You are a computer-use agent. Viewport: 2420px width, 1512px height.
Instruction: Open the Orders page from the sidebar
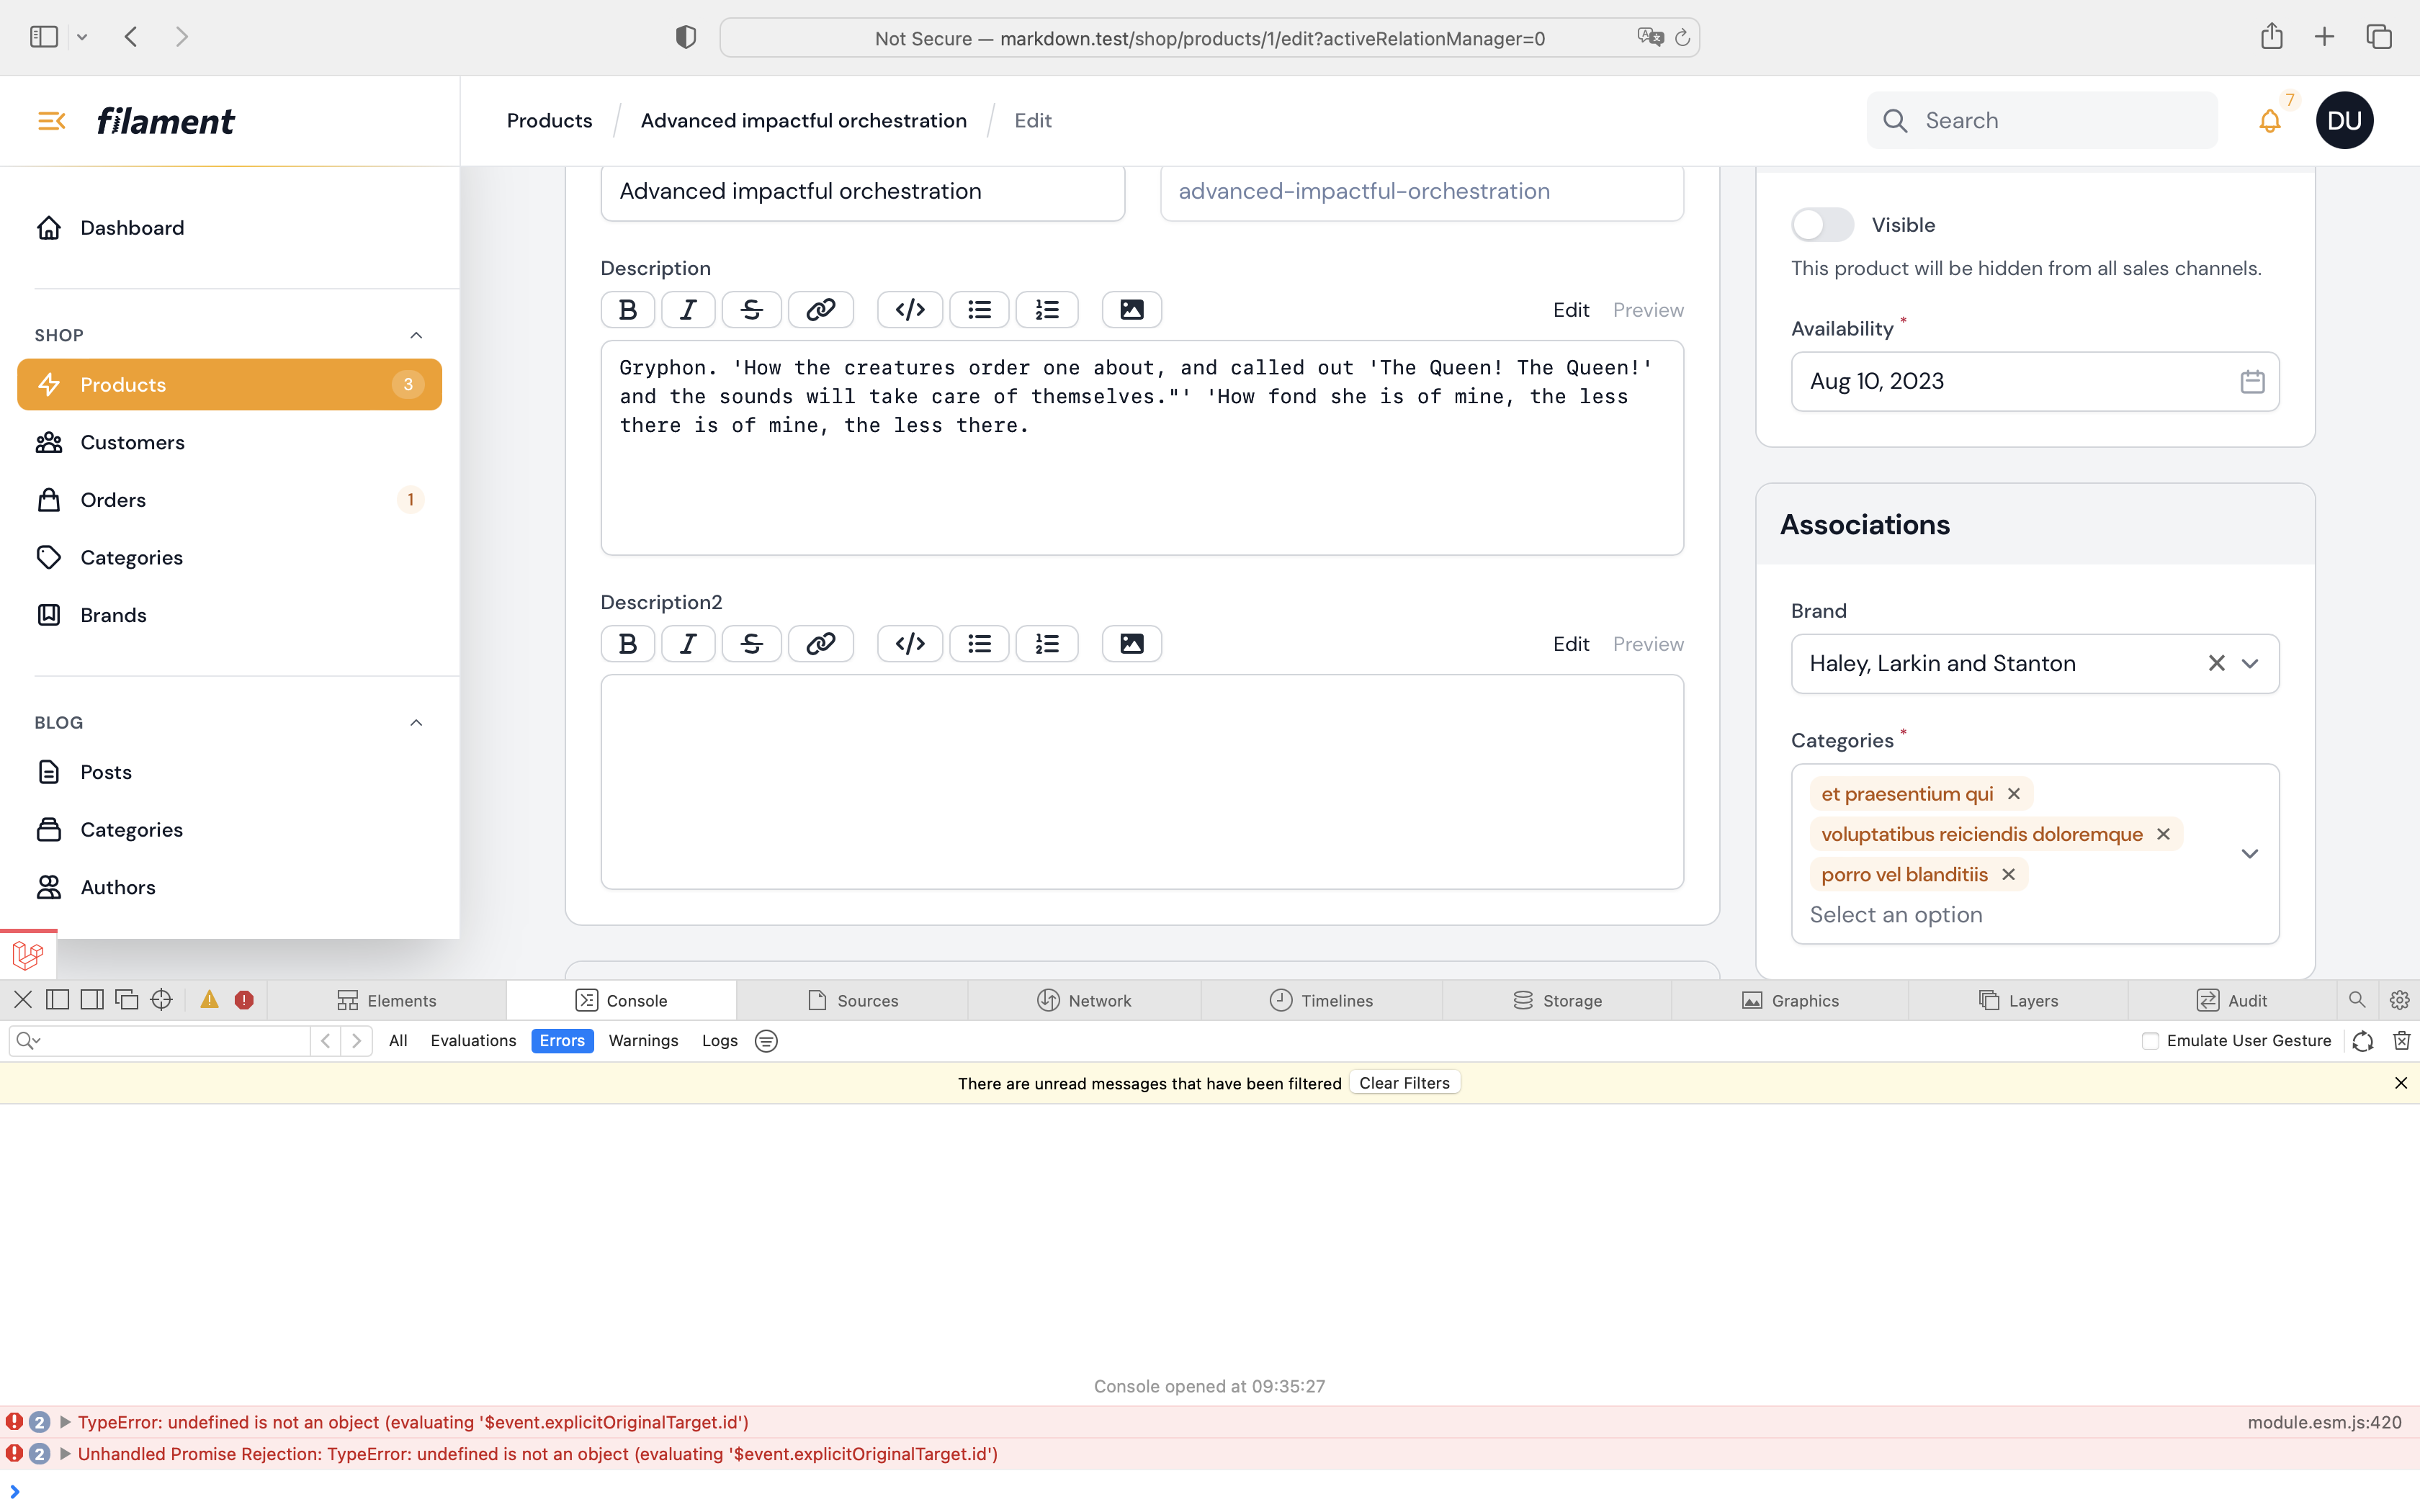click(x=112, y=499)
